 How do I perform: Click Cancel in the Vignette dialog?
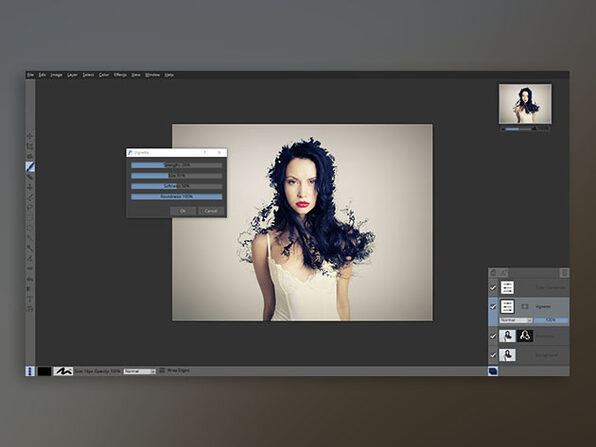tap(211, 211)
